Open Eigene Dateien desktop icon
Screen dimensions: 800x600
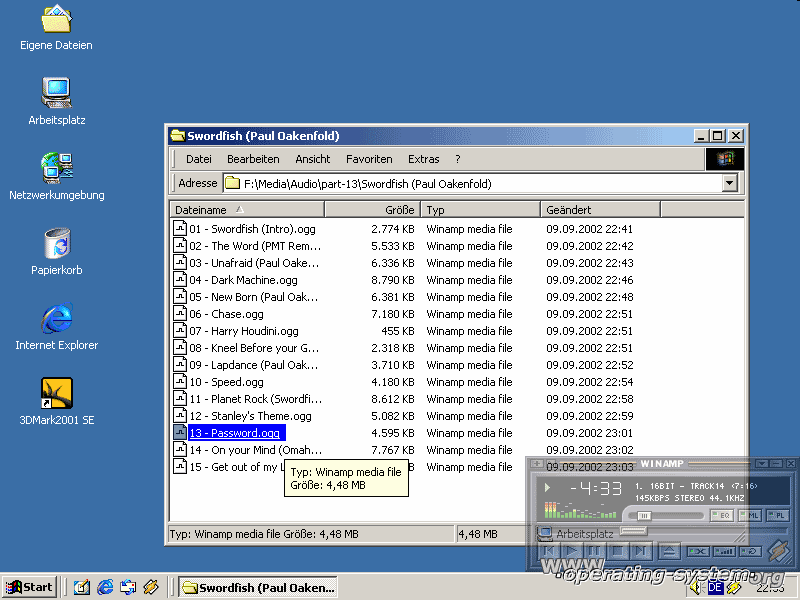[56, 27]
